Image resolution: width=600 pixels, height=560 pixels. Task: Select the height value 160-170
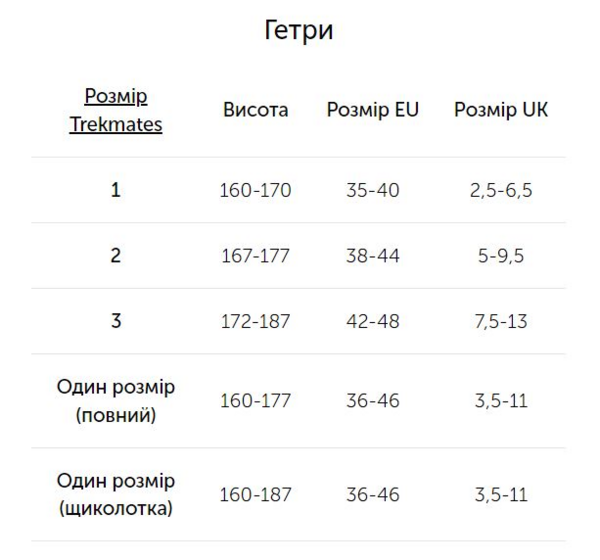click(x=256, y=190)
